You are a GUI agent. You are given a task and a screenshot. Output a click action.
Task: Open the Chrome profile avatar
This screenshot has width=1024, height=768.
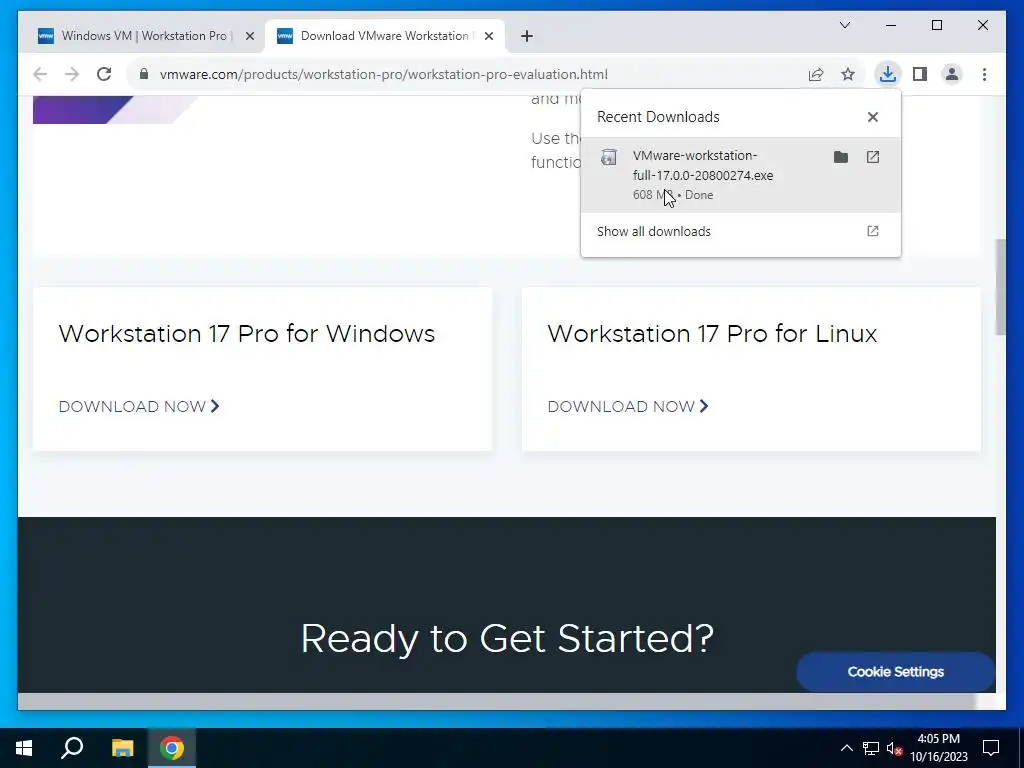952,74
